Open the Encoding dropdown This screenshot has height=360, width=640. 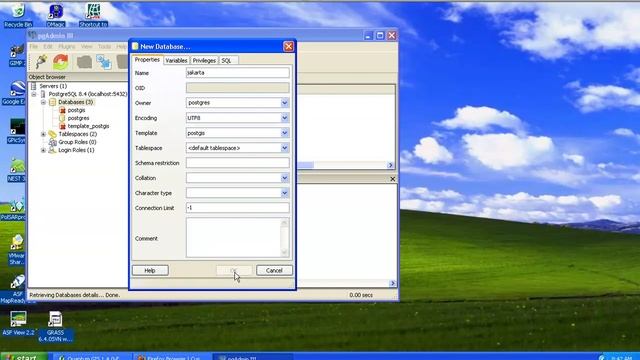pos(284,118)
